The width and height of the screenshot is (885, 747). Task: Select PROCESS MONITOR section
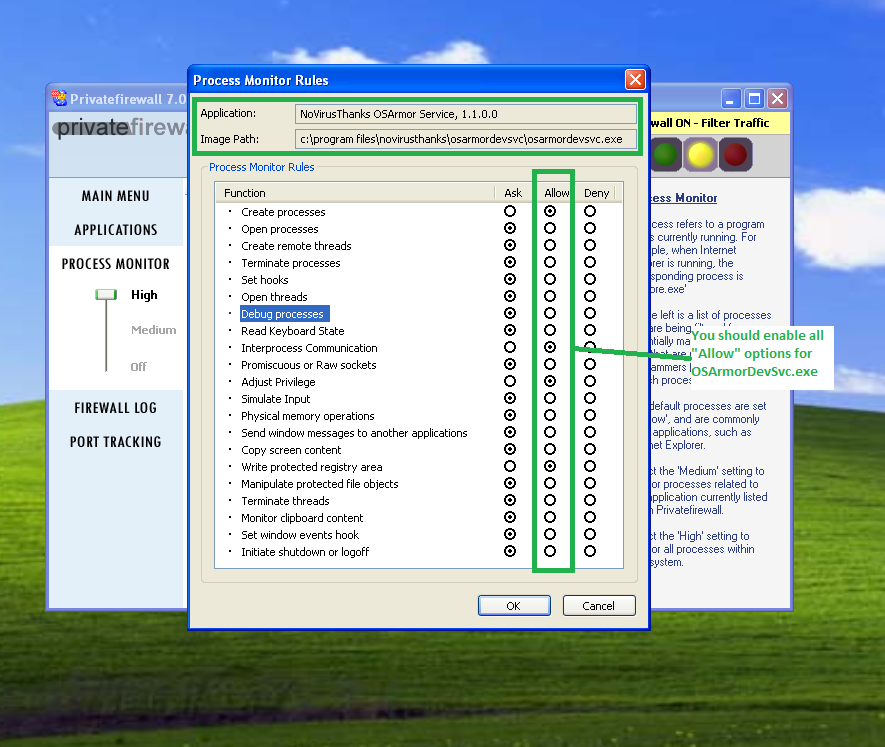[x=116, y=264]
